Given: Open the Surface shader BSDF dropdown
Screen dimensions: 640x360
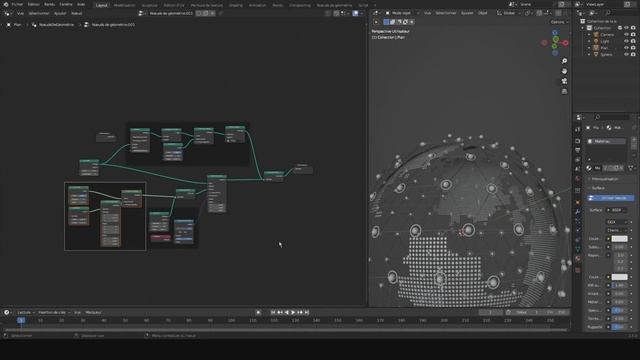Looking at the screenshot, I should click(x=617, y=210).
